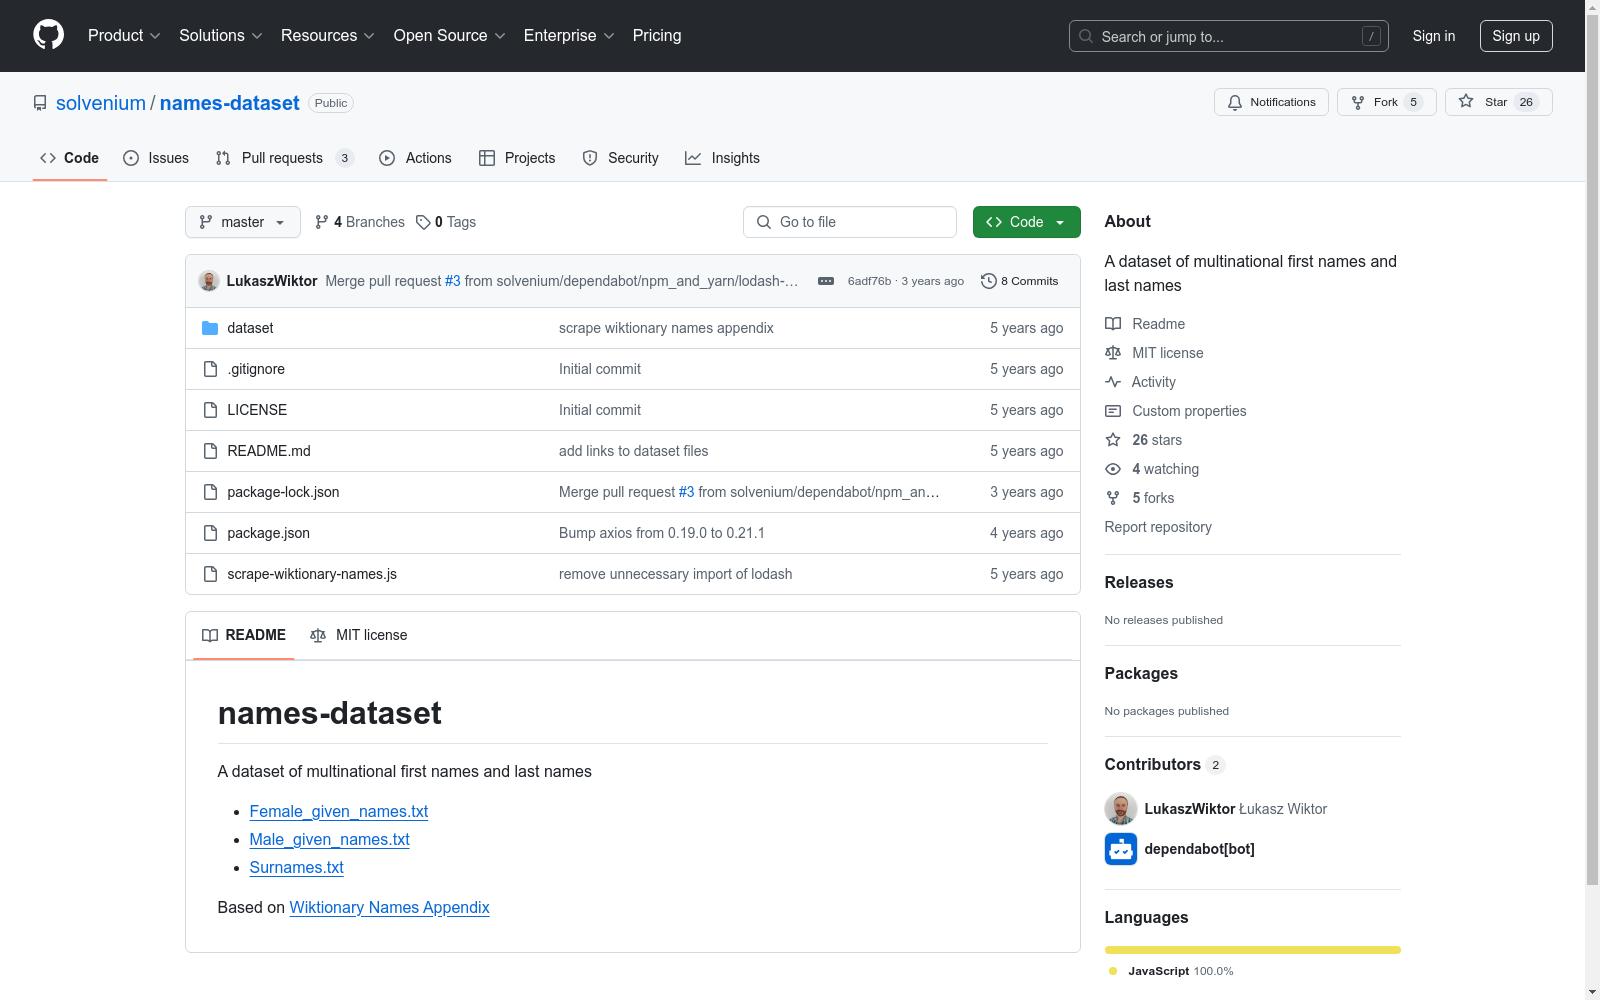1600x1000 pixels.
Task: Click the Notifications bell button
Action: 1271,102
